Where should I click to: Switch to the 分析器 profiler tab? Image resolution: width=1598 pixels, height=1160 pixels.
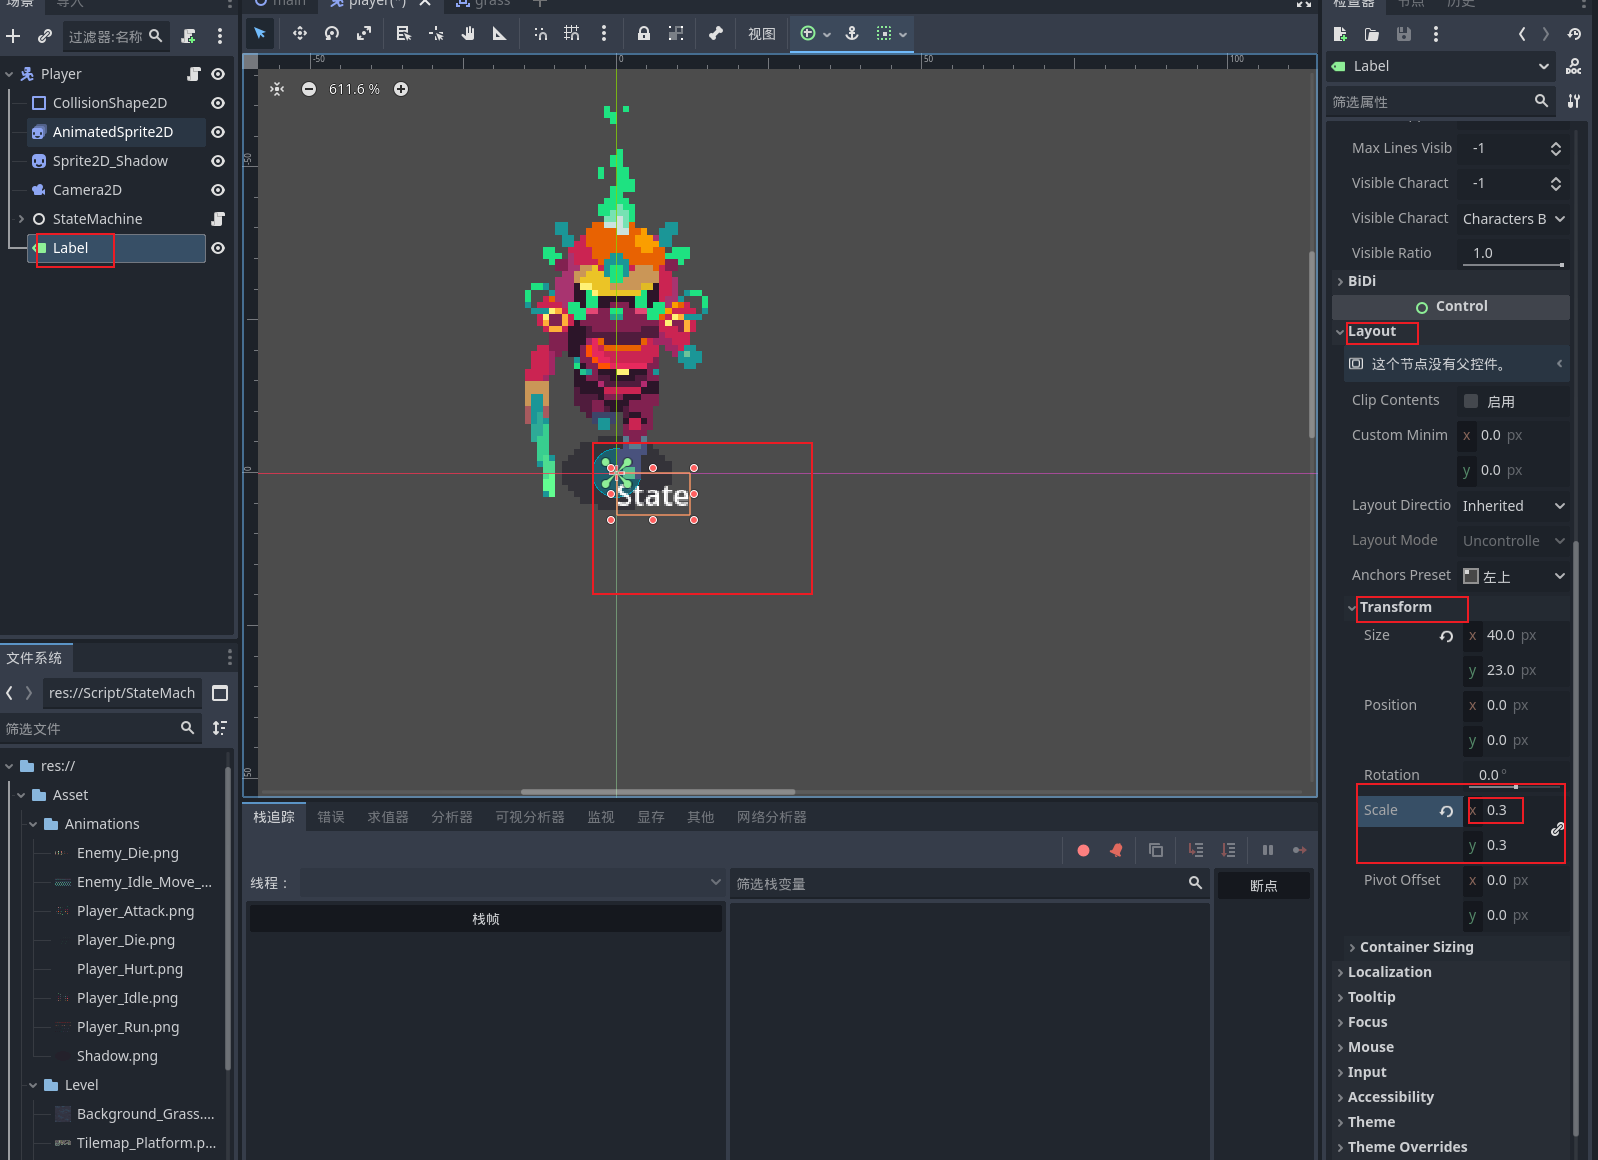click(x=452, y=817)
